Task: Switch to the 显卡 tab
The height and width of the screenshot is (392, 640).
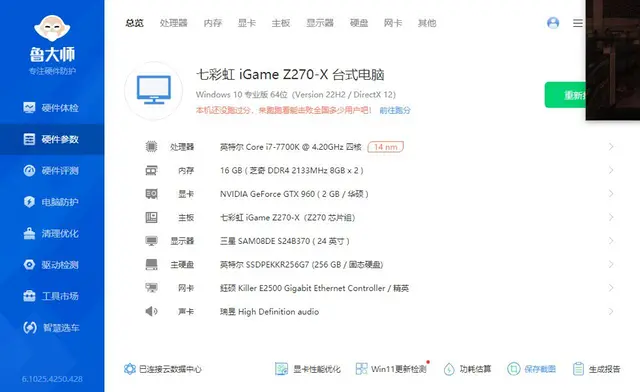Action: tap(247, 23)
